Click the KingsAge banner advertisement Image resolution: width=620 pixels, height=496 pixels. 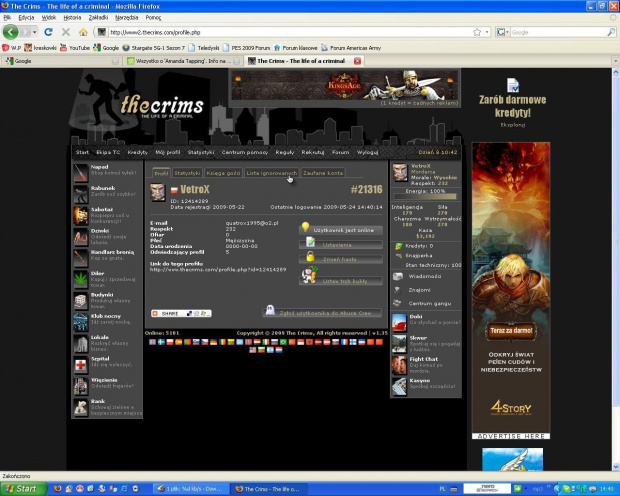coord(344,87)
